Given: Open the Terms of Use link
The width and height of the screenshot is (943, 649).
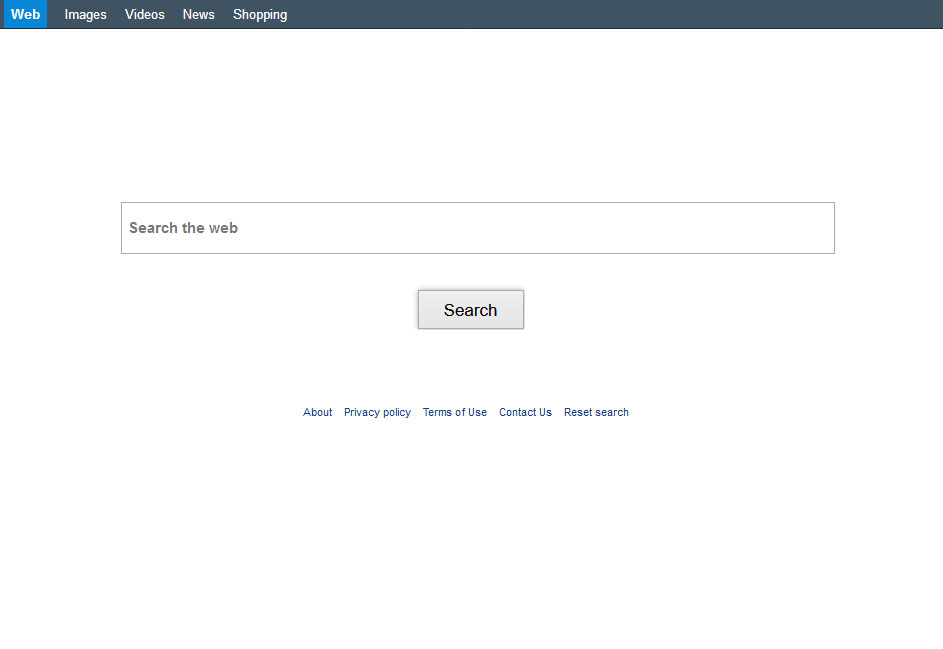Looking at the screenshot, I should click(454, 412).
